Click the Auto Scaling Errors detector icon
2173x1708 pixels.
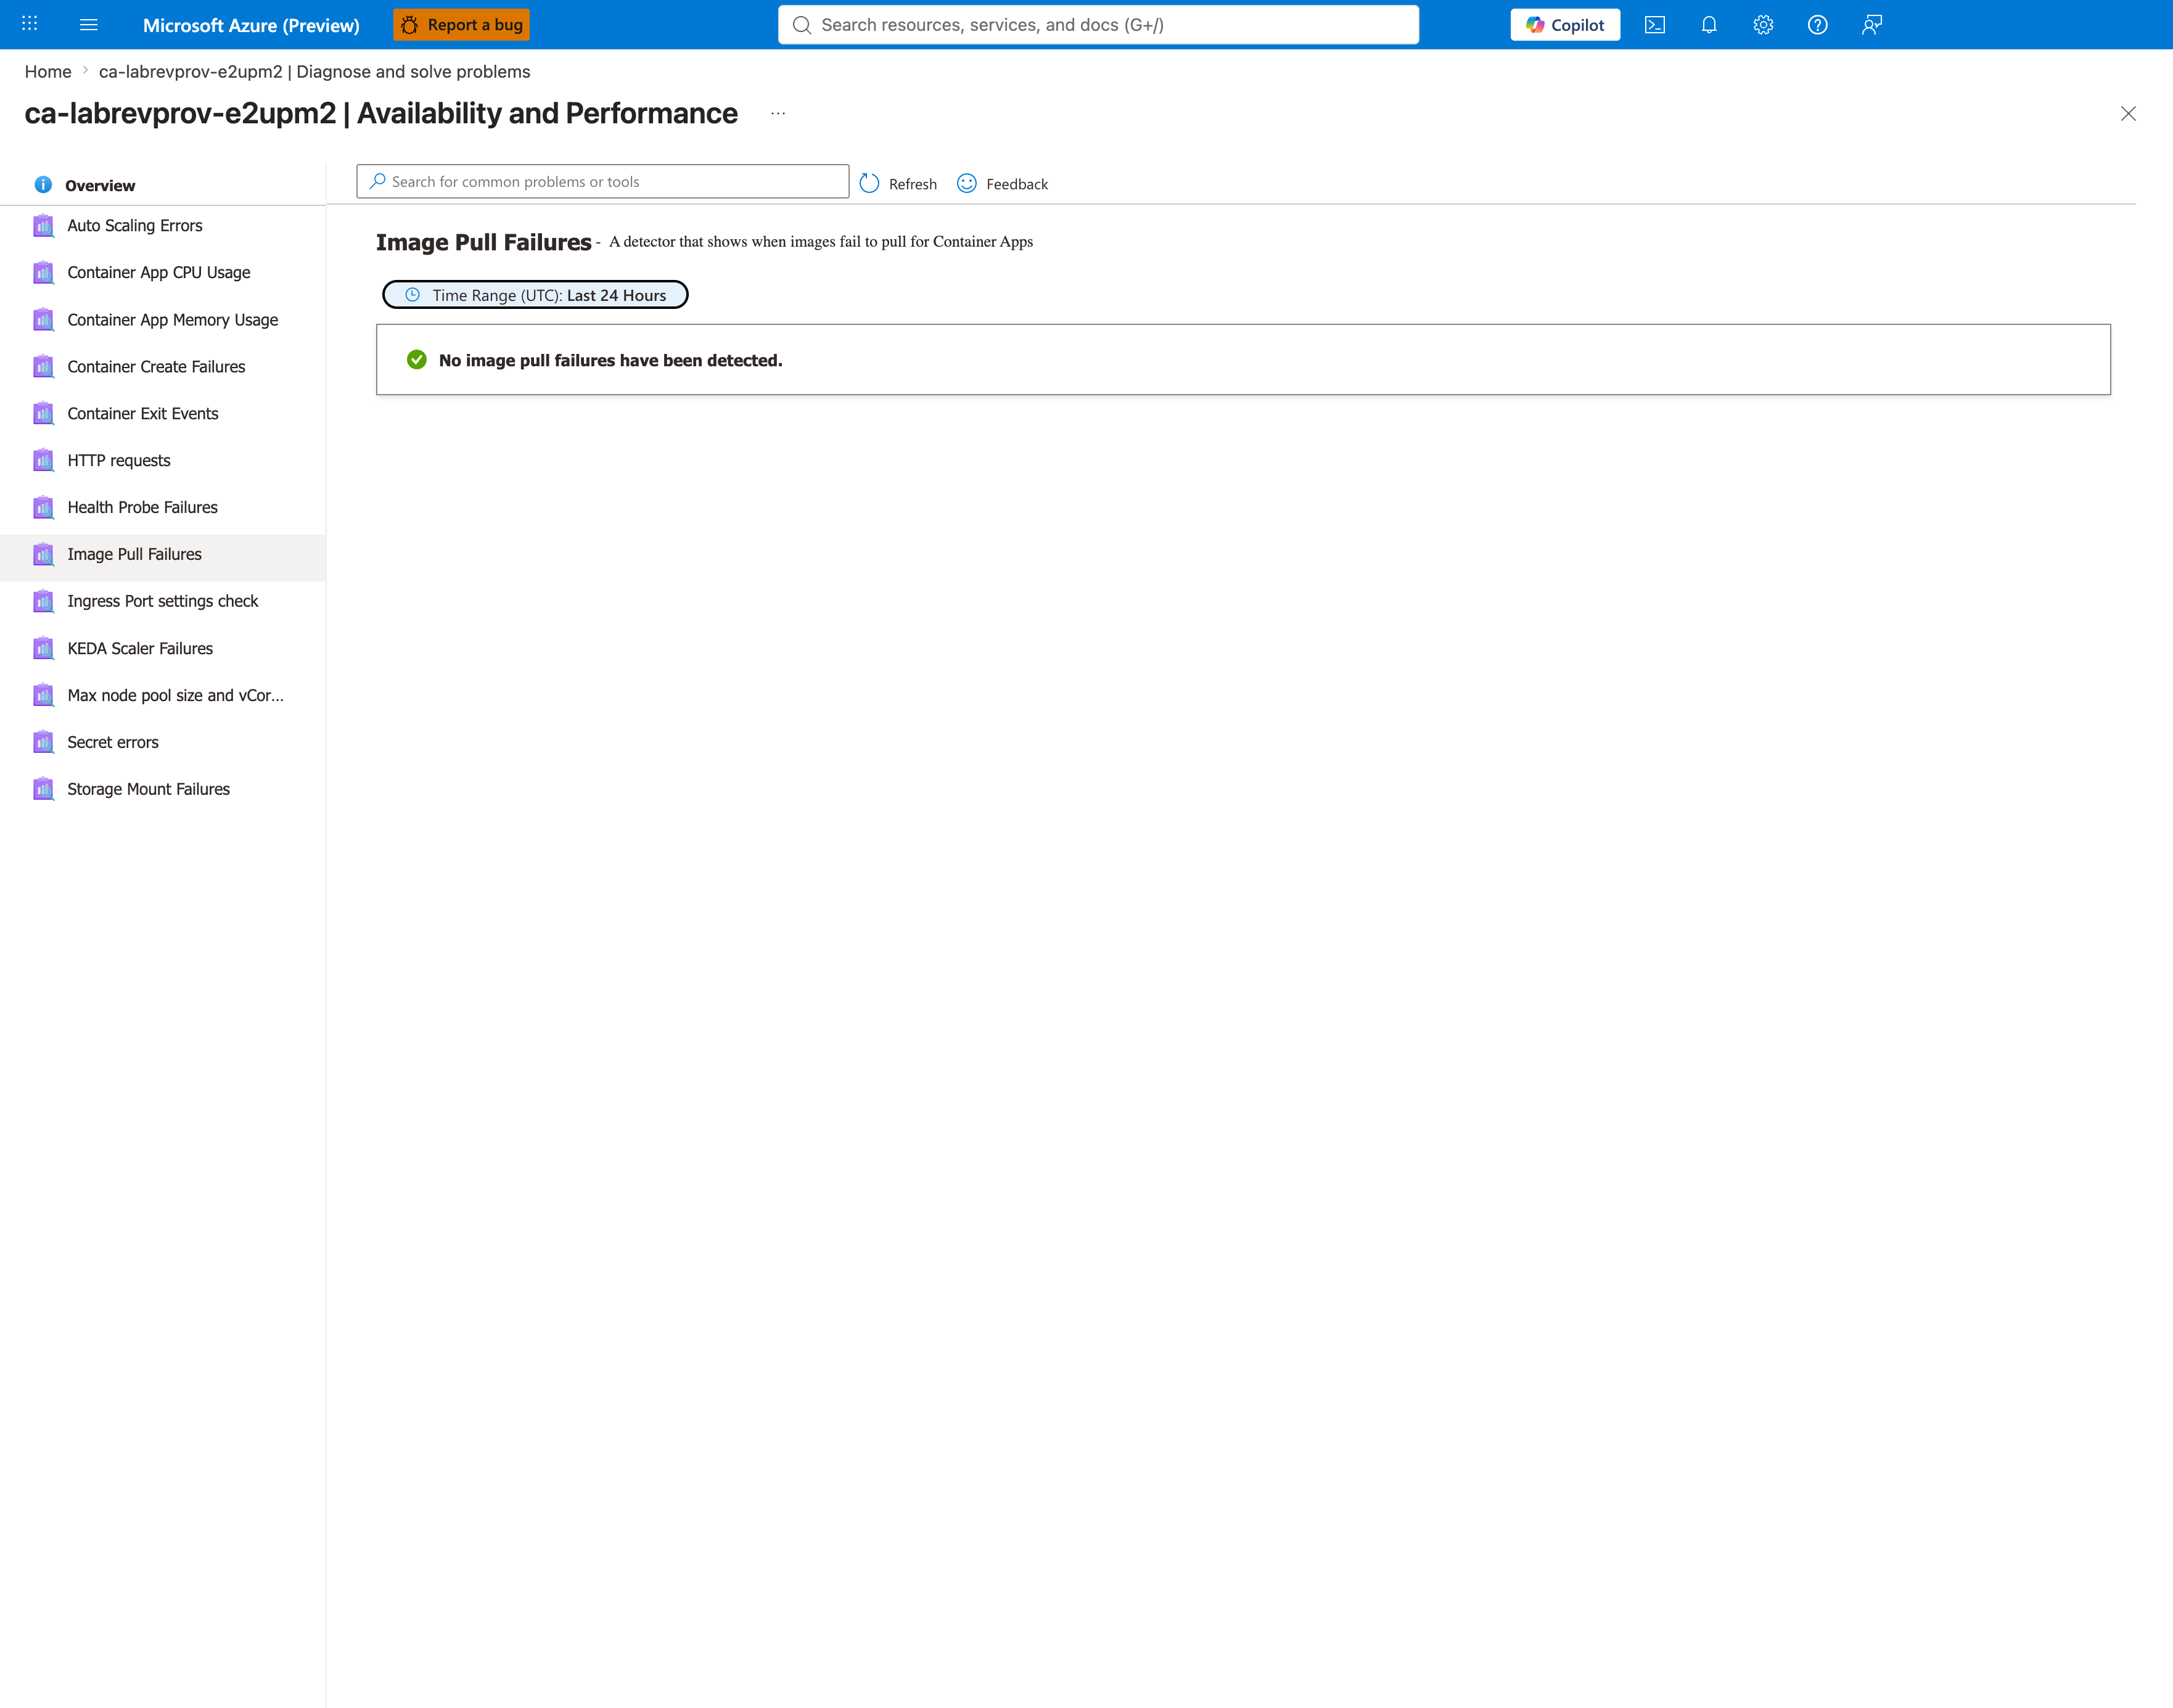tap(43, 226)
